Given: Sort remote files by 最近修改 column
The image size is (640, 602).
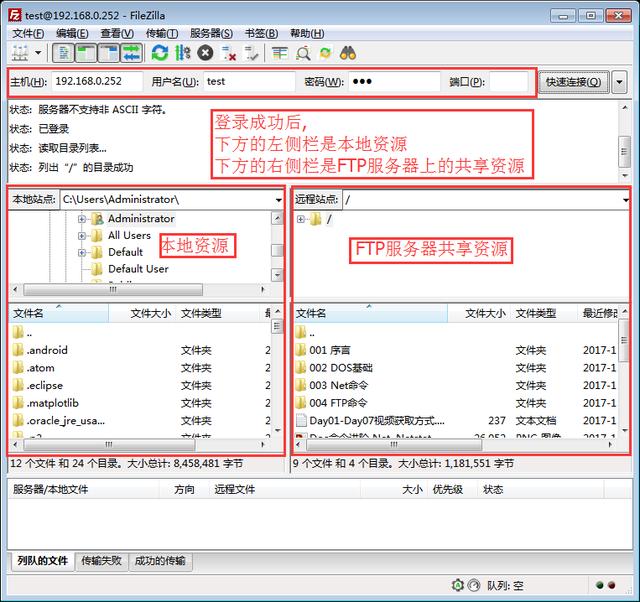Looking at the screenshot, I should pos(598,313).
